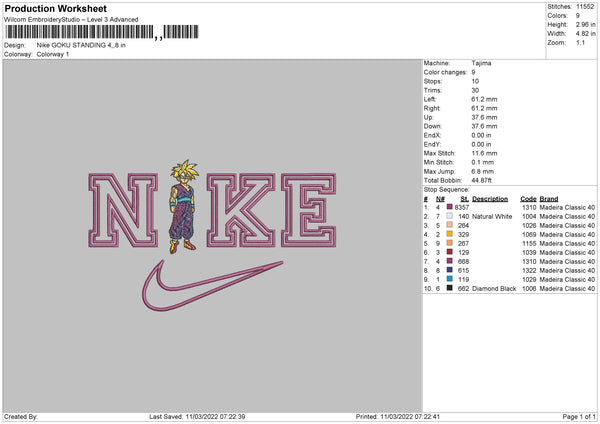Click the Stops value 10
Screen dimensions: 600x424
[475, 81]
